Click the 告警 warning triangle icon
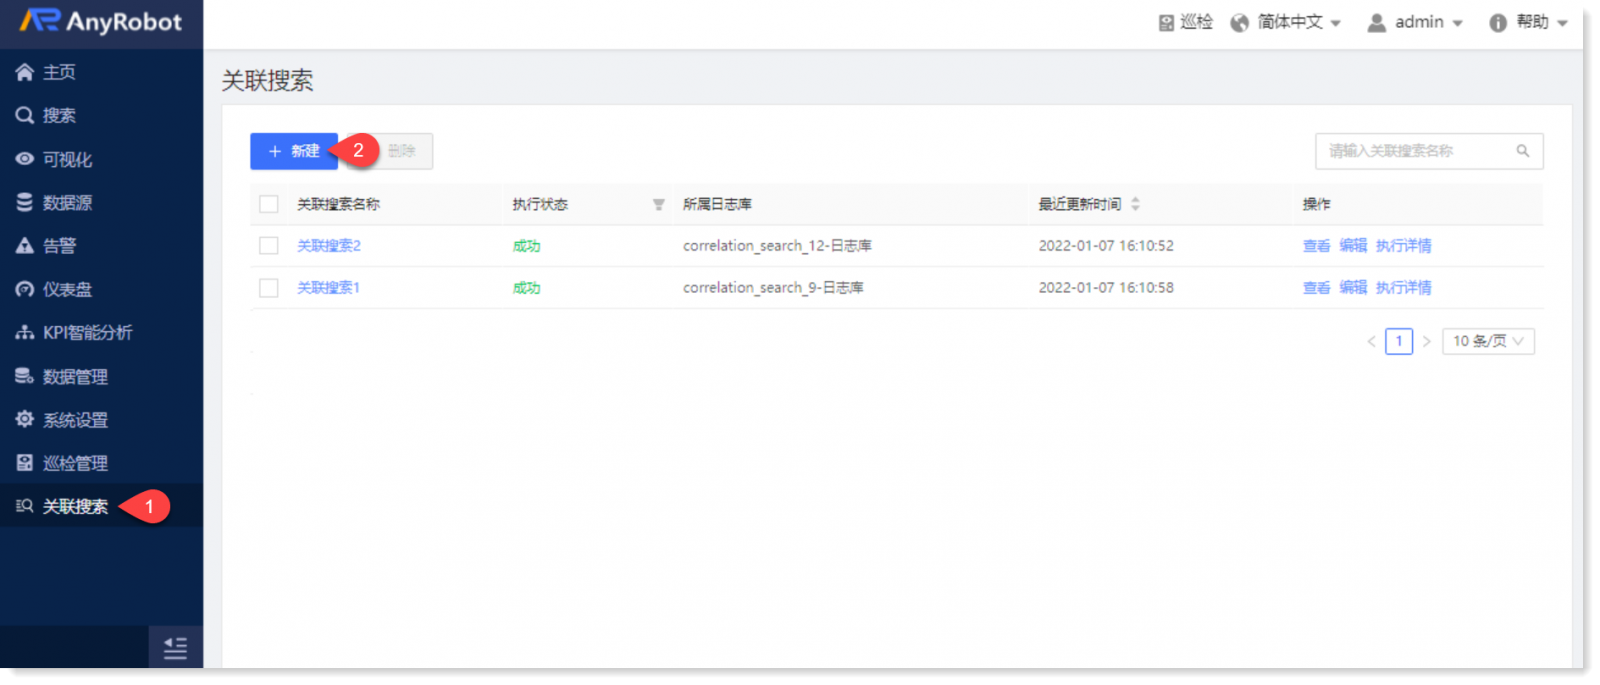 (x=25, y=246)
